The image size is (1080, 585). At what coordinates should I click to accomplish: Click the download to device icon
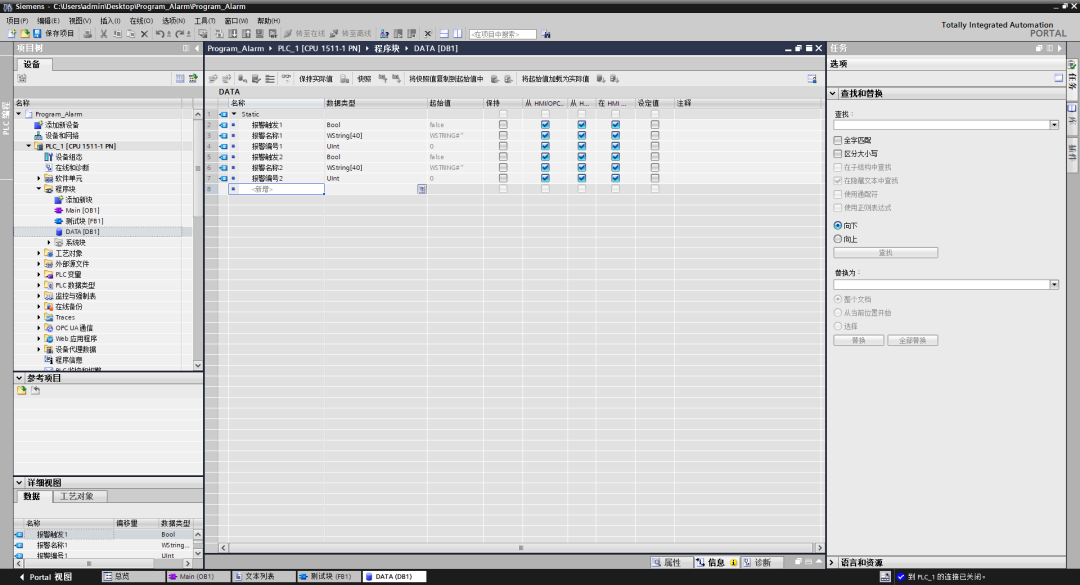(233, 34)
